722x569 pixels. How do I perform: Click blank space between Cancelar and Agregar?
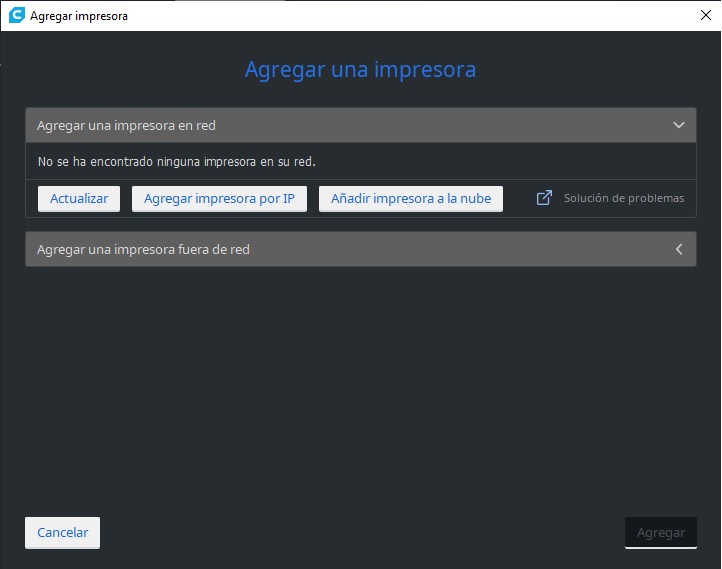pyautogui.click(x=360, y=532)
